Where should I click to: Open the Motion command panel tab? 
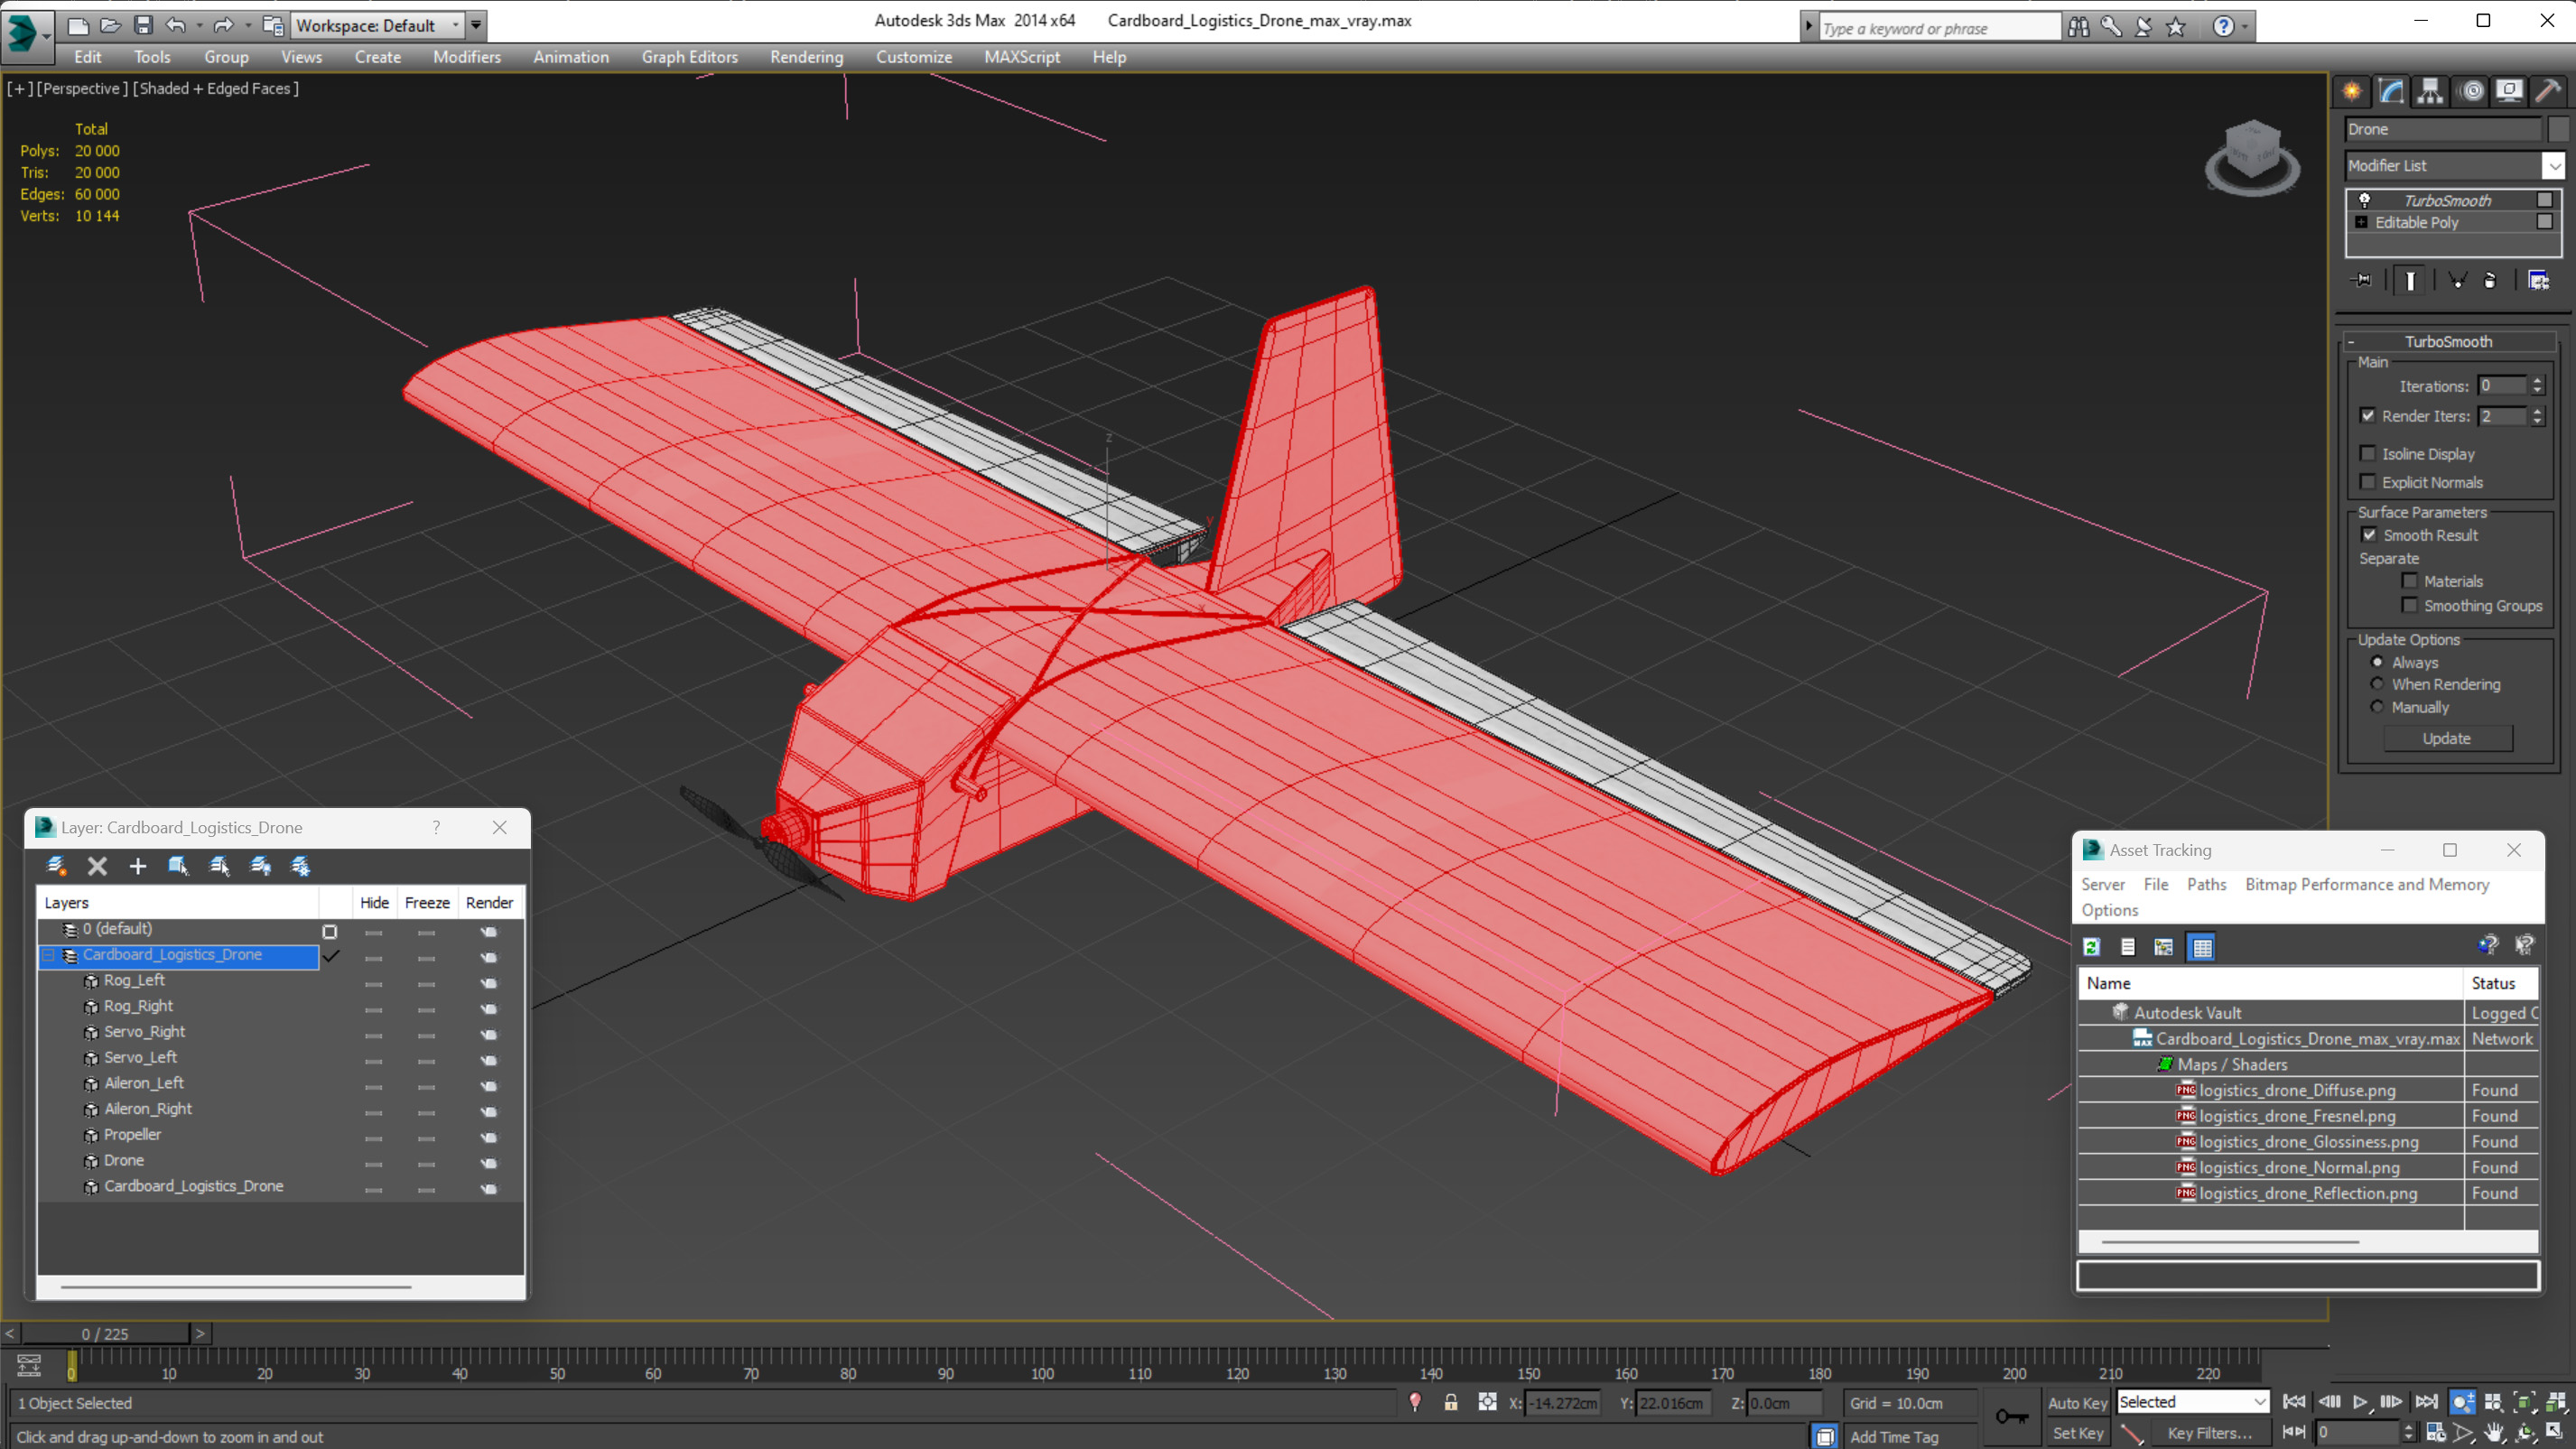tap(2471, 91)
